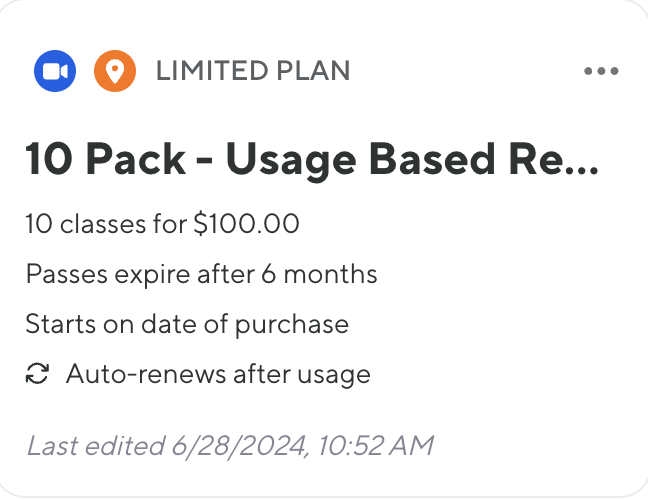The height and width of the screenshot is (500, 648).
Task: Click the $100.00 price text
Action: (245, 223)
